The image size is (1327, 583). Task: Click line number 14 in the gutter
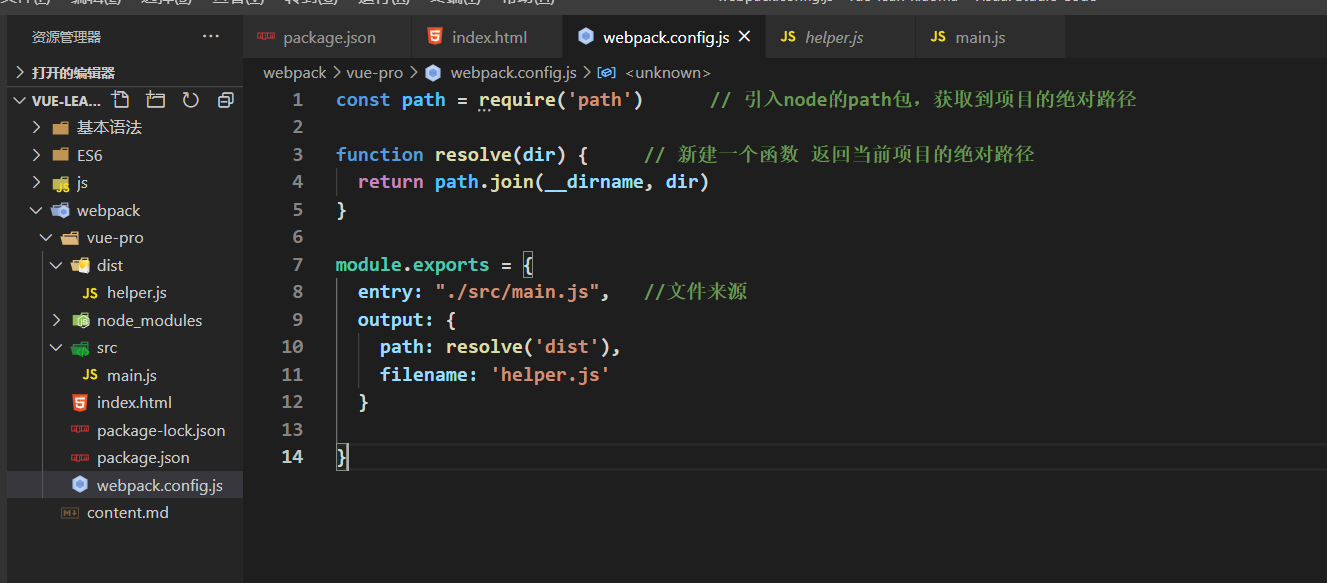click(292, 457)
